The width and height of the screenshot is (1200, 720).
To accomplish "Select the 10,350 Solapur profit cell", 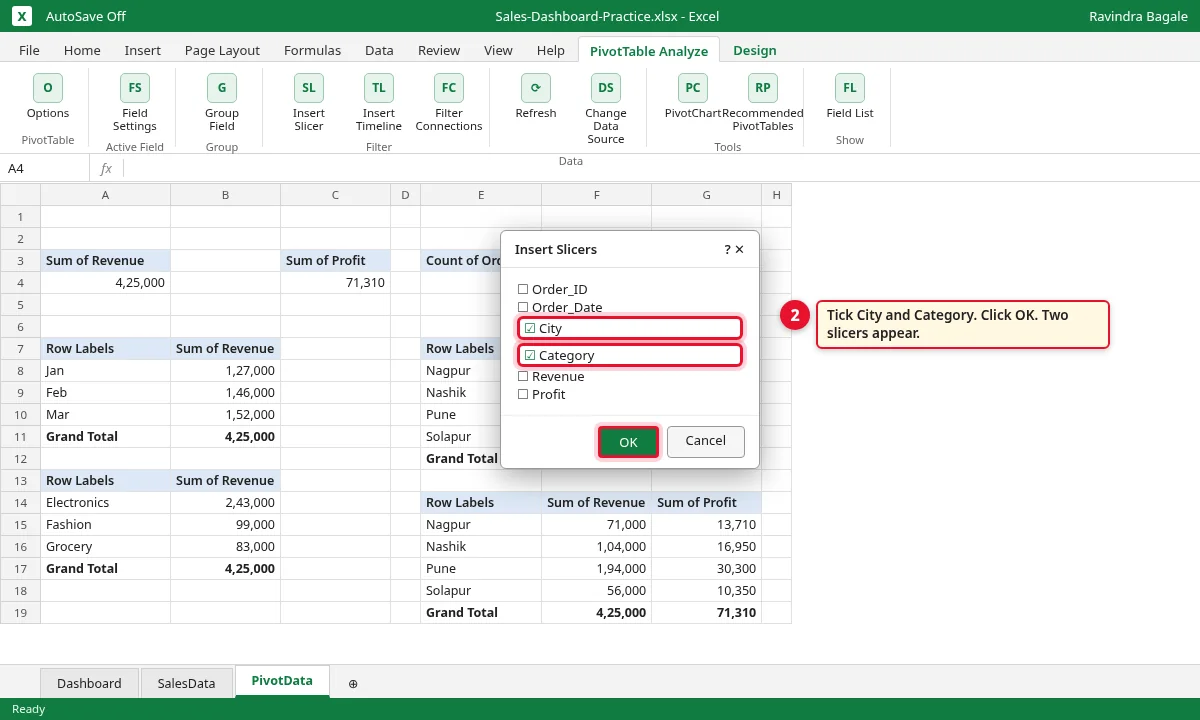I will tap(706, 590).
